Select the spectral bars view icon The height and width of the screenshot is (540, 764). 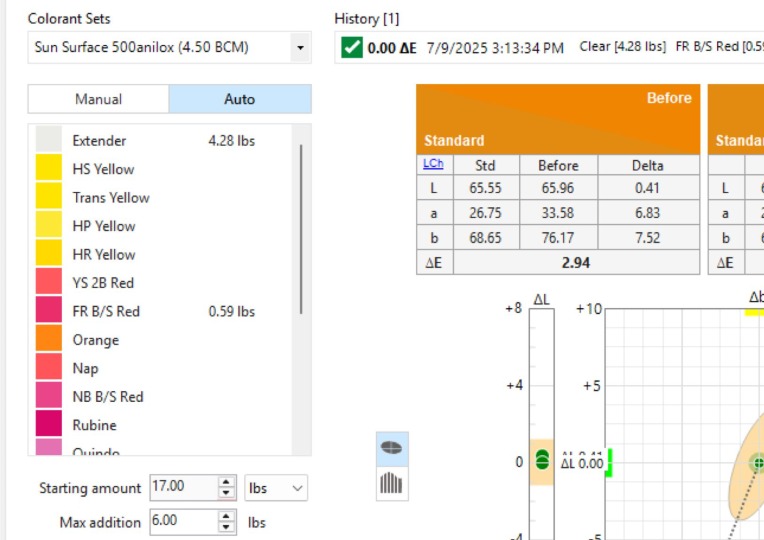tap(392, 482)
